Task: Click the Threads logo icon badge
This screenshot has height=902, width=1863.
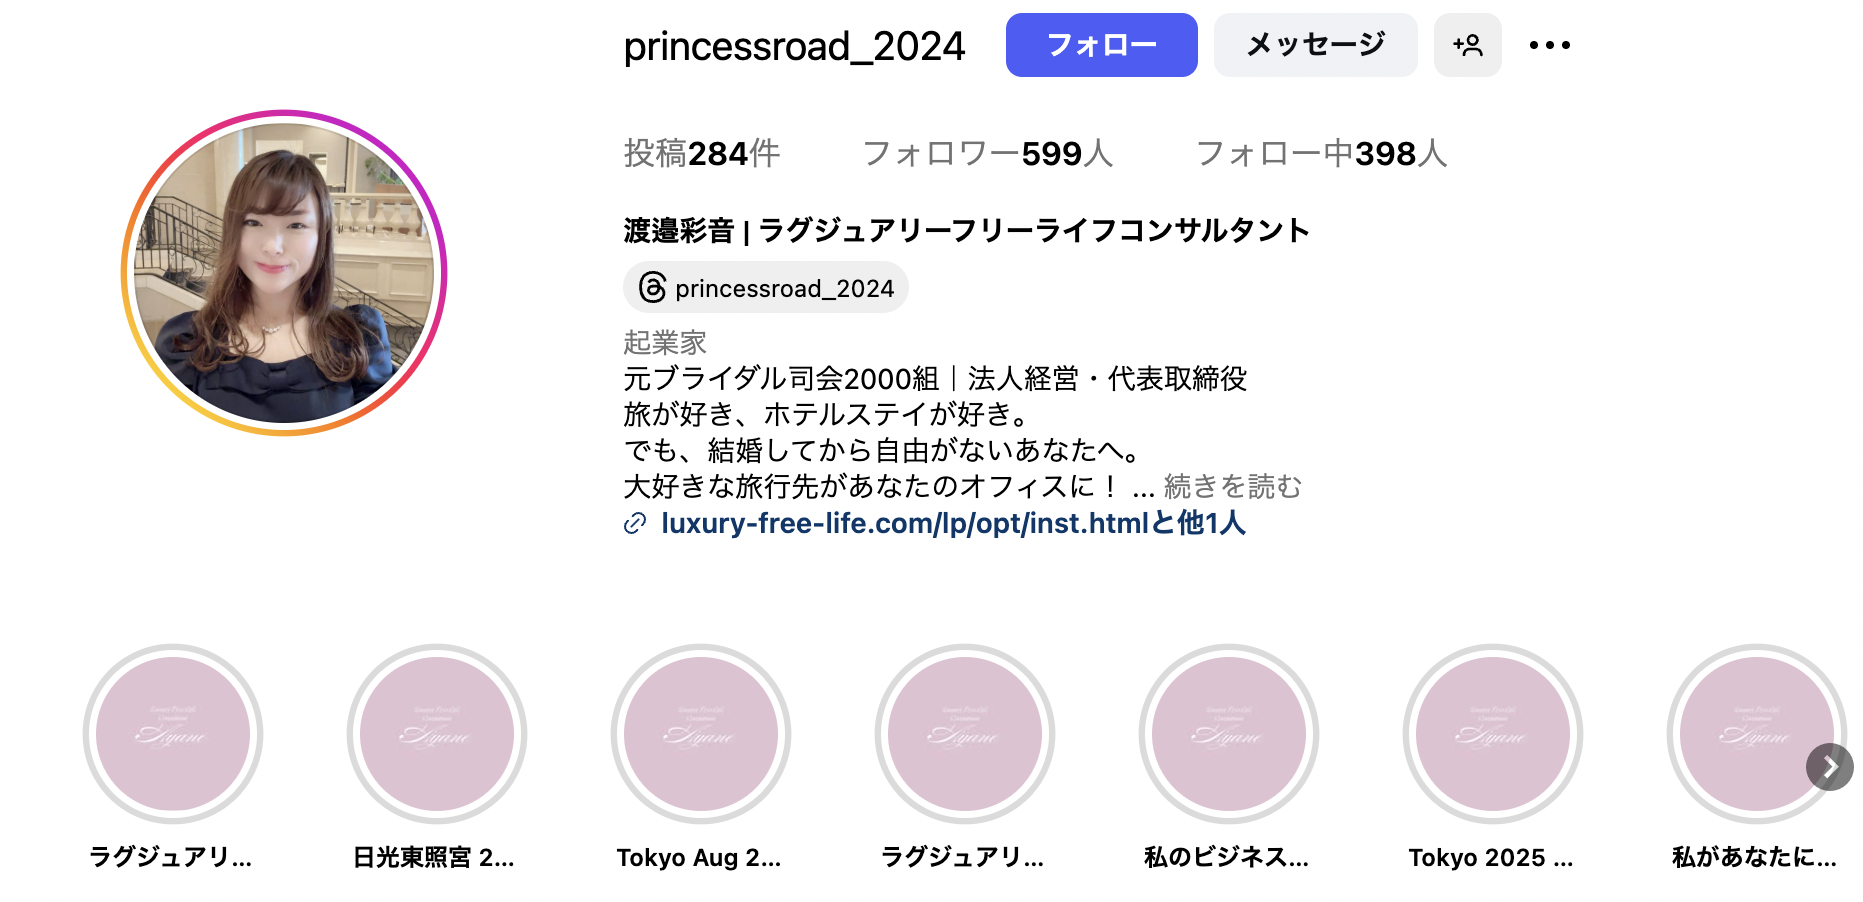Action: [x=652, y=288]
